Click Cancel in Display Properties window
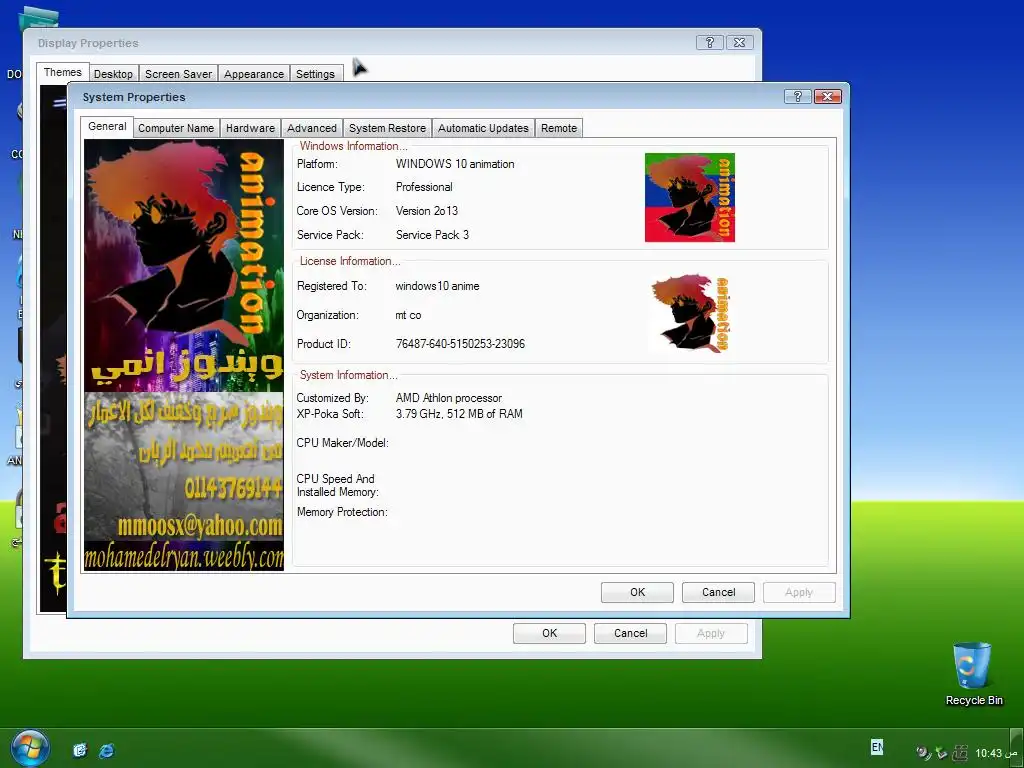 click(630, 633)
